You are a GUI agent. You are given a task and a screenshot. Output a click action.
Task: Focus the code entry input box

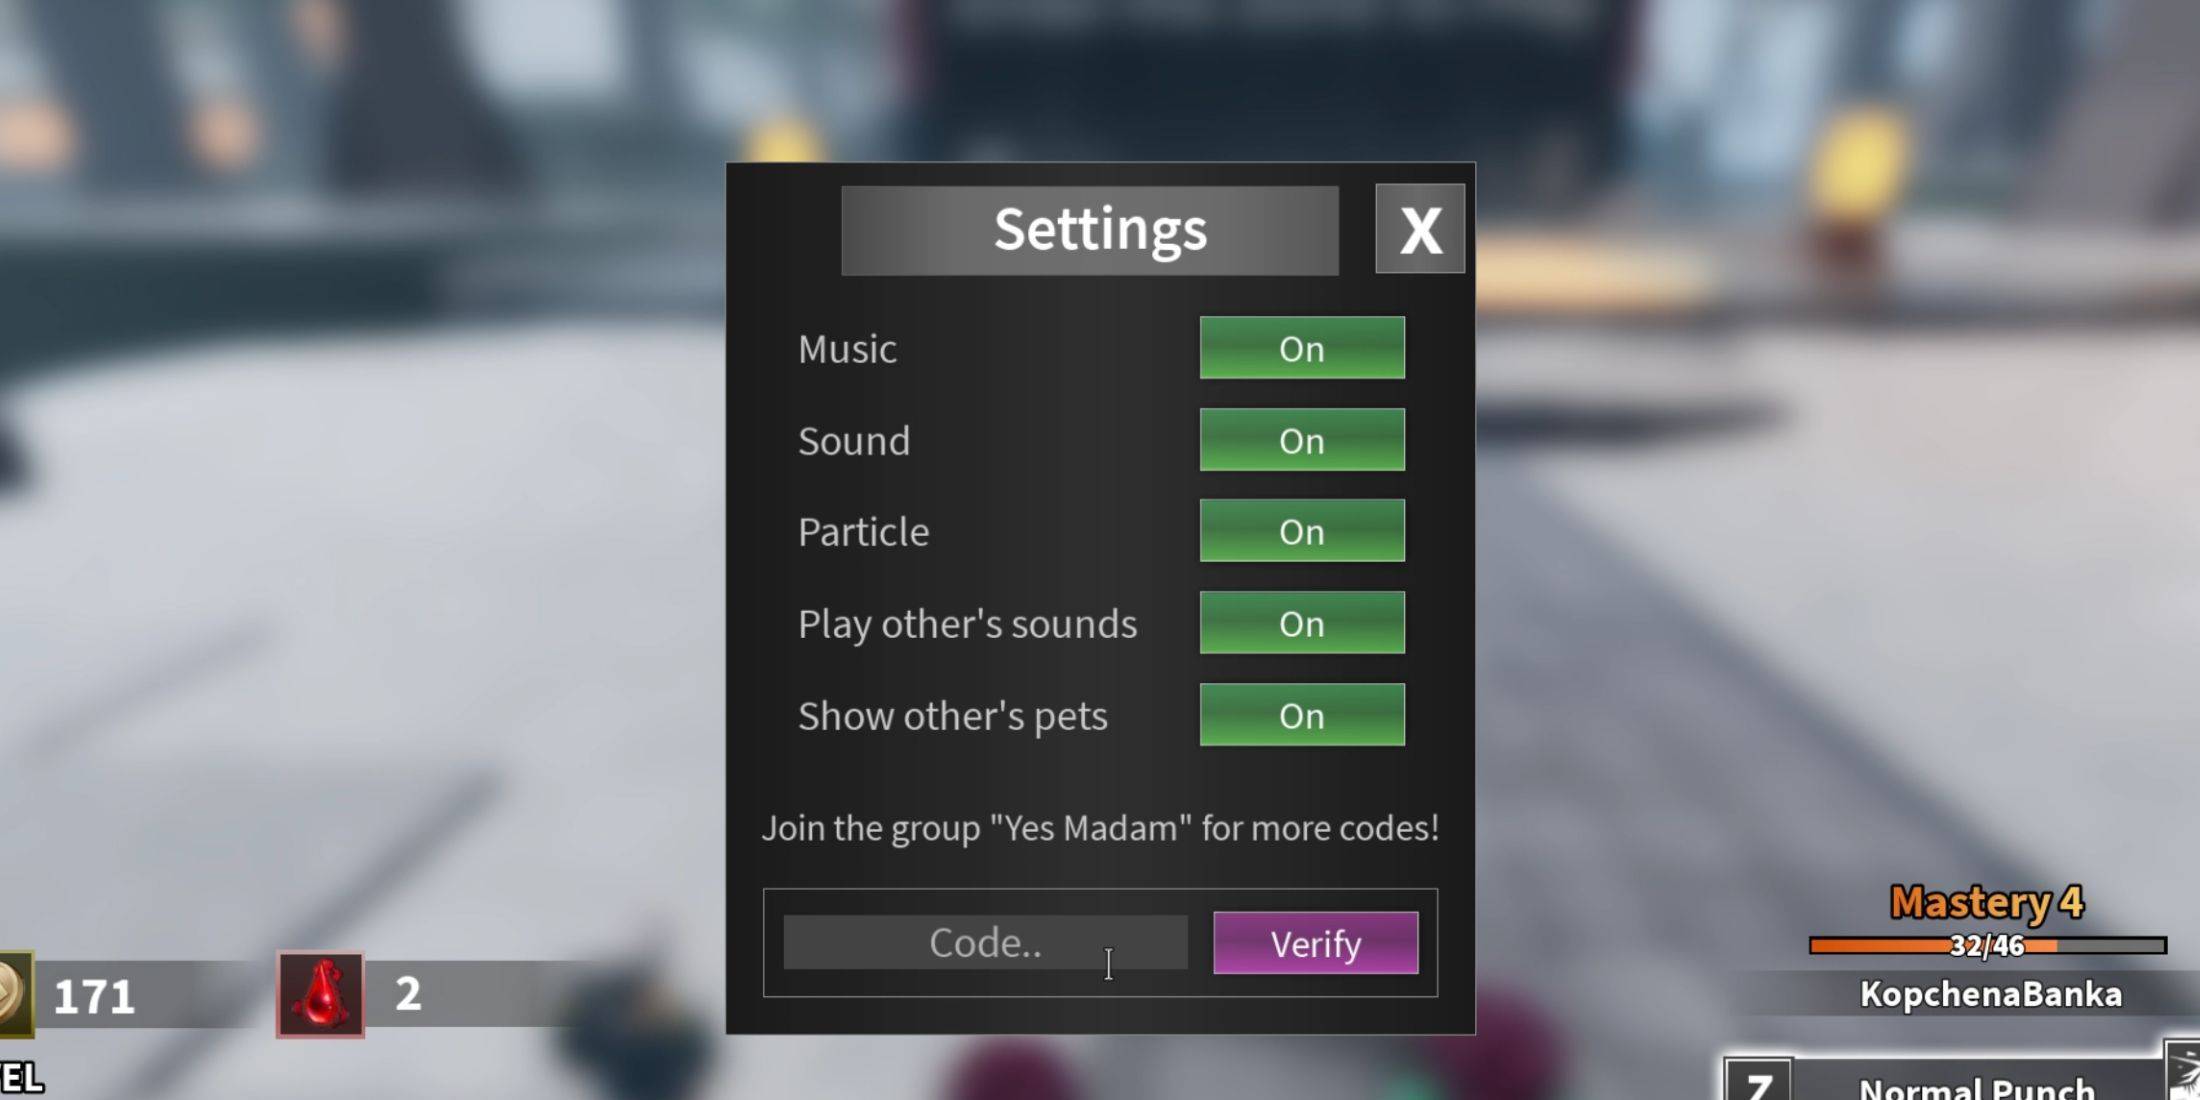click(x=984, y=941)
